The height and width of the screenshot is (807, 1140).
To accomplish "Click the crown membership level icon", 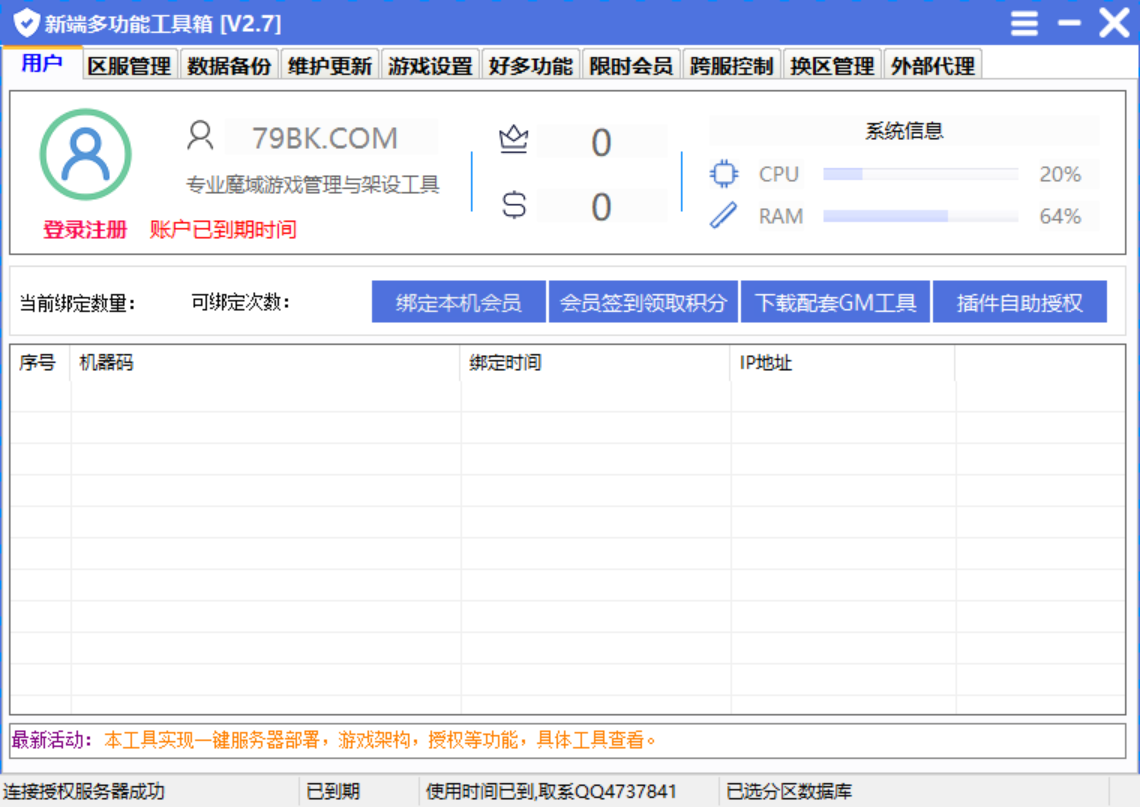I will click(x=513, y=140).
